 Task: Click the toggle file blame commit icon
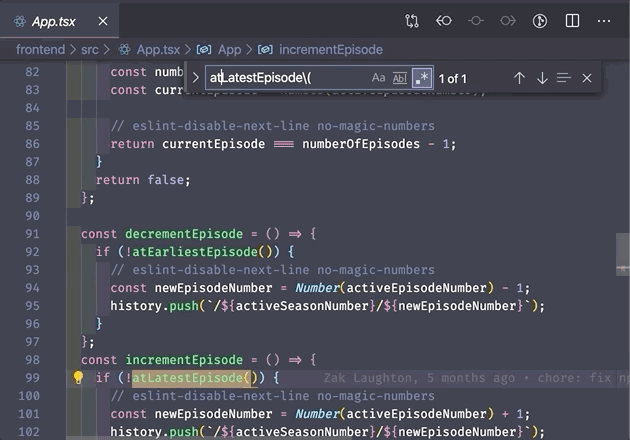[476, 21]
